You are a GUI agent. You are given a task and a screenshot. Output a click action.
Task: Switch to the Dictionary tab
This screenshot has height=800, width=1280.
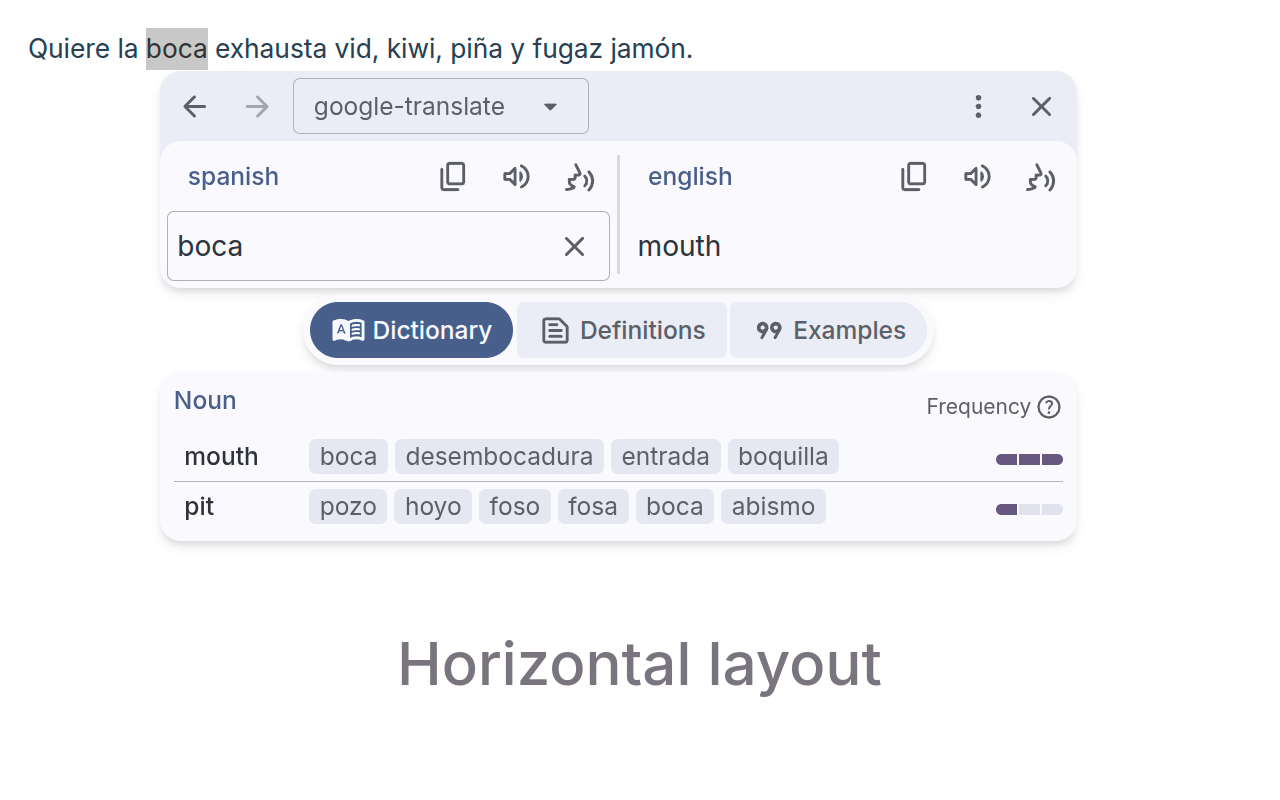click(x=411, y=330)
